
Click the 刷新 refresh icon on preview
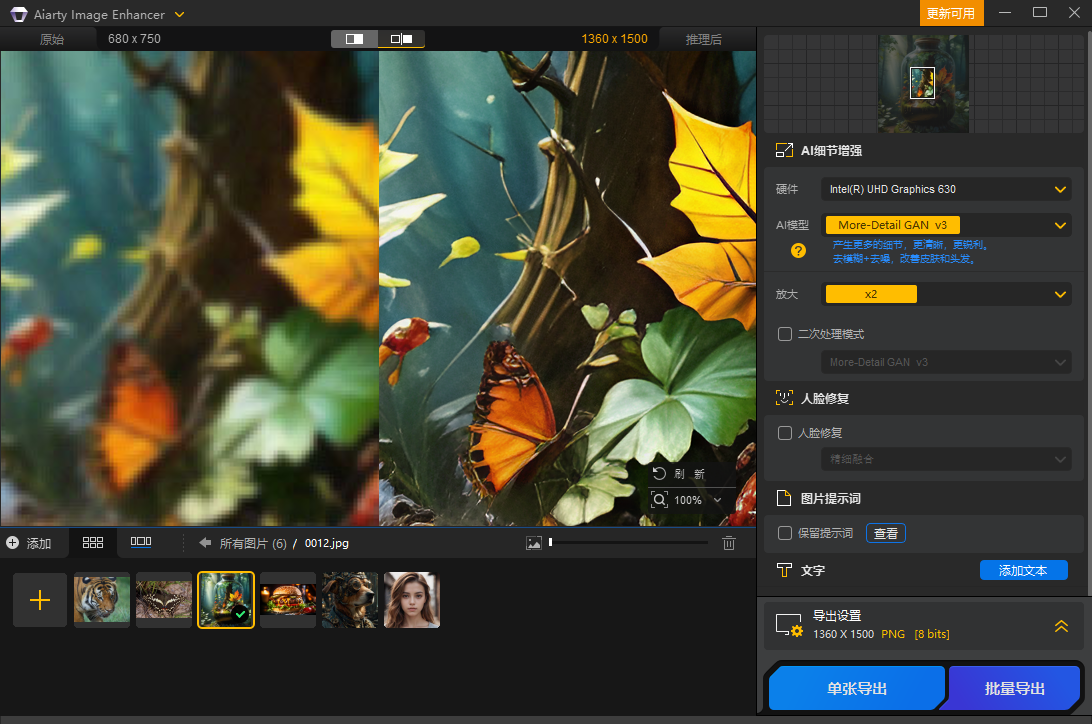pyautogui.click(x=659, y=473)
